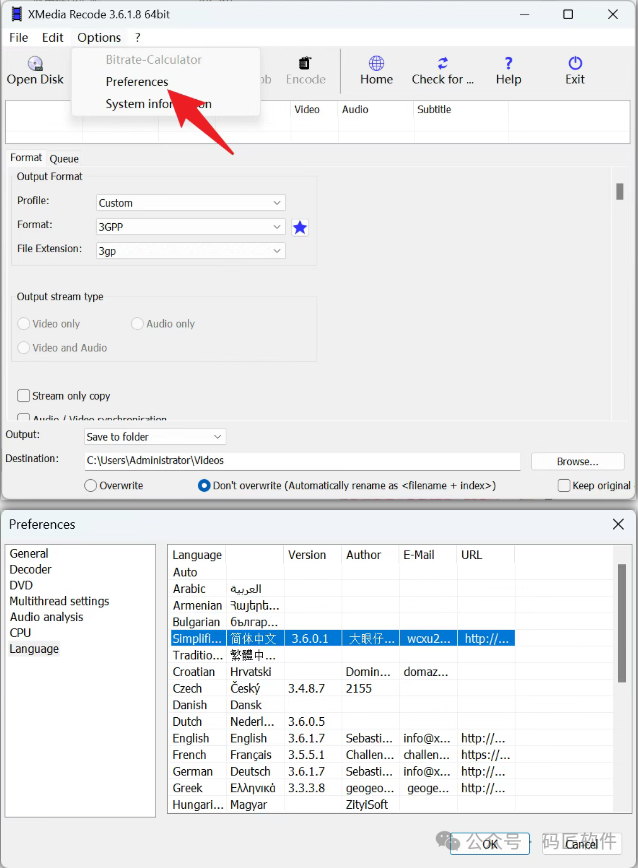Choose Preferences from the Options menu
638x868 pixels.
click(137, 82)
